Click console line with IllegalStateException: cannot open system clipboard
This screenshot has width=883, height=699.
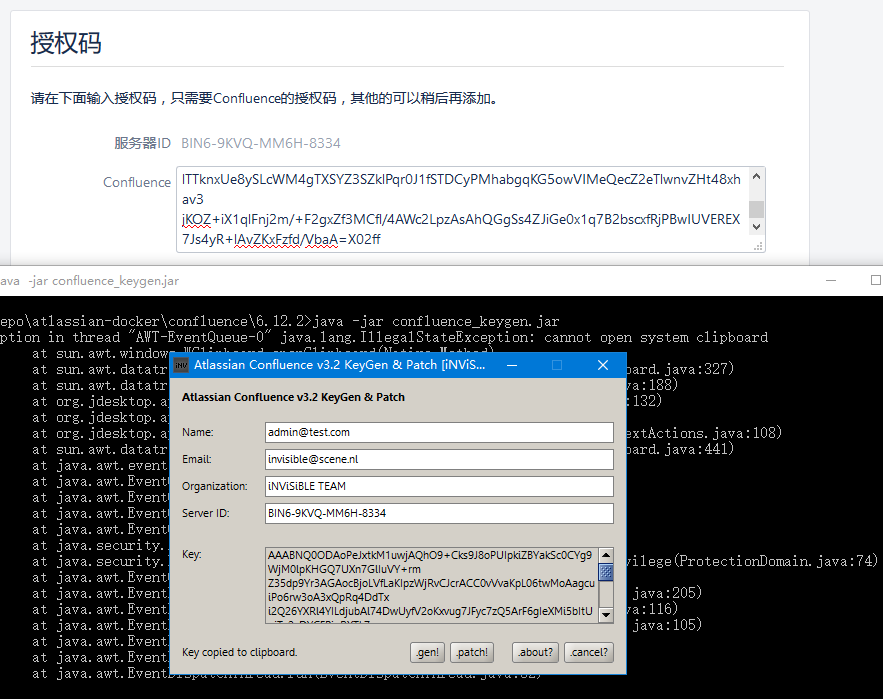384,337
